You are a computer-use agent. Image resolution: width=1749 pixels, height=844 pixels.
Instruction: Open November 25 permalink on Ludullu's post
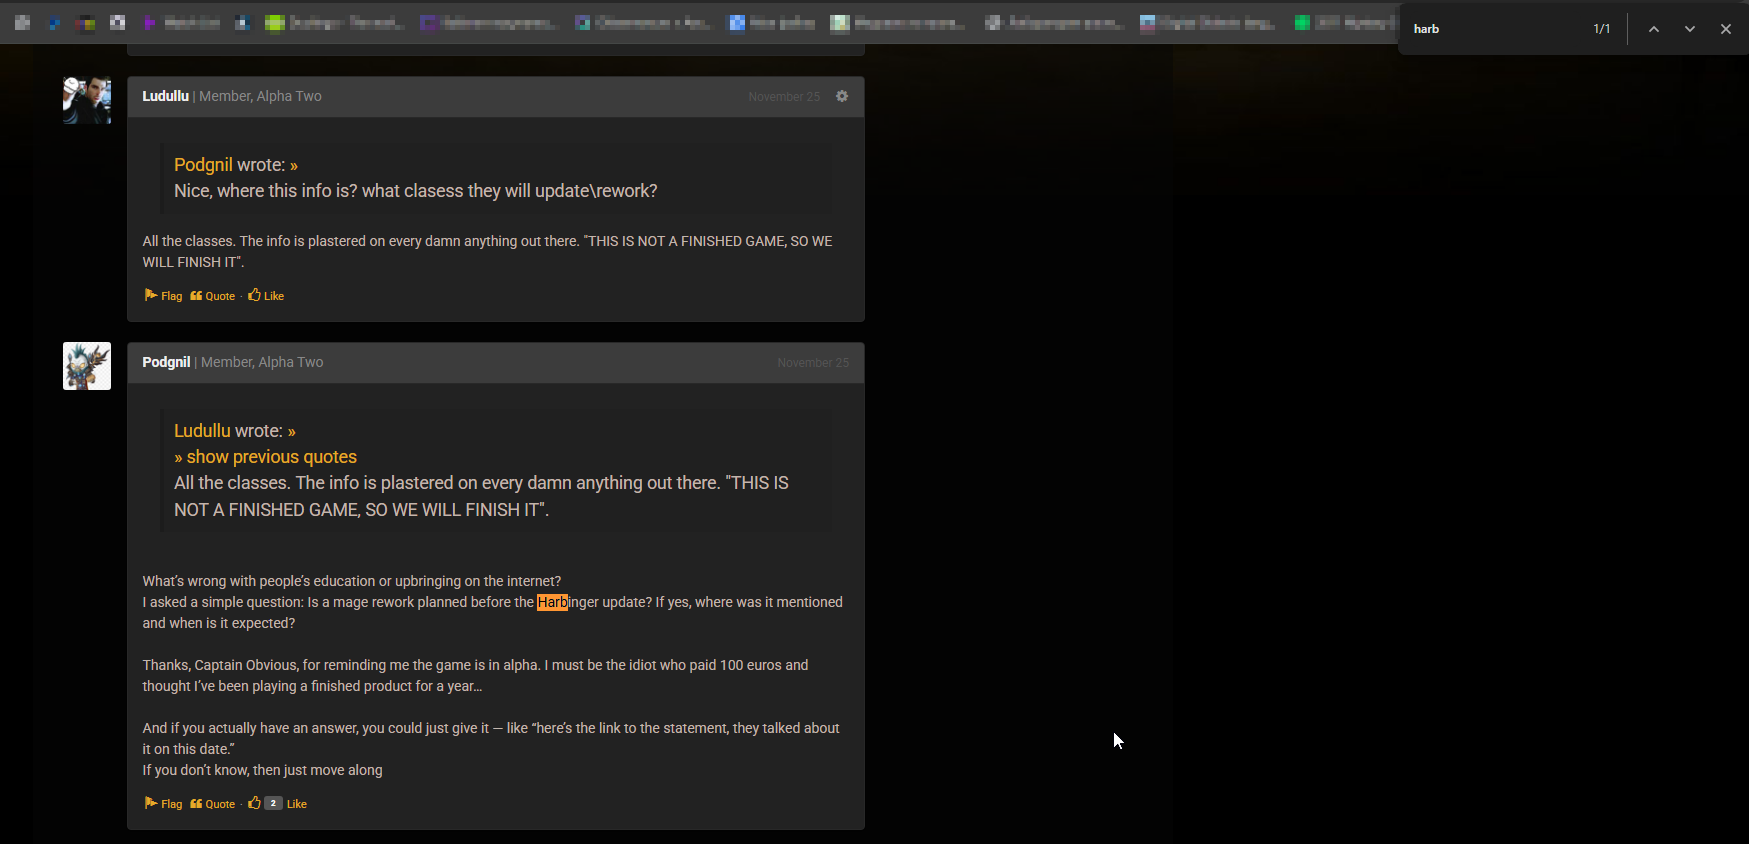click(x=784, y=97)
